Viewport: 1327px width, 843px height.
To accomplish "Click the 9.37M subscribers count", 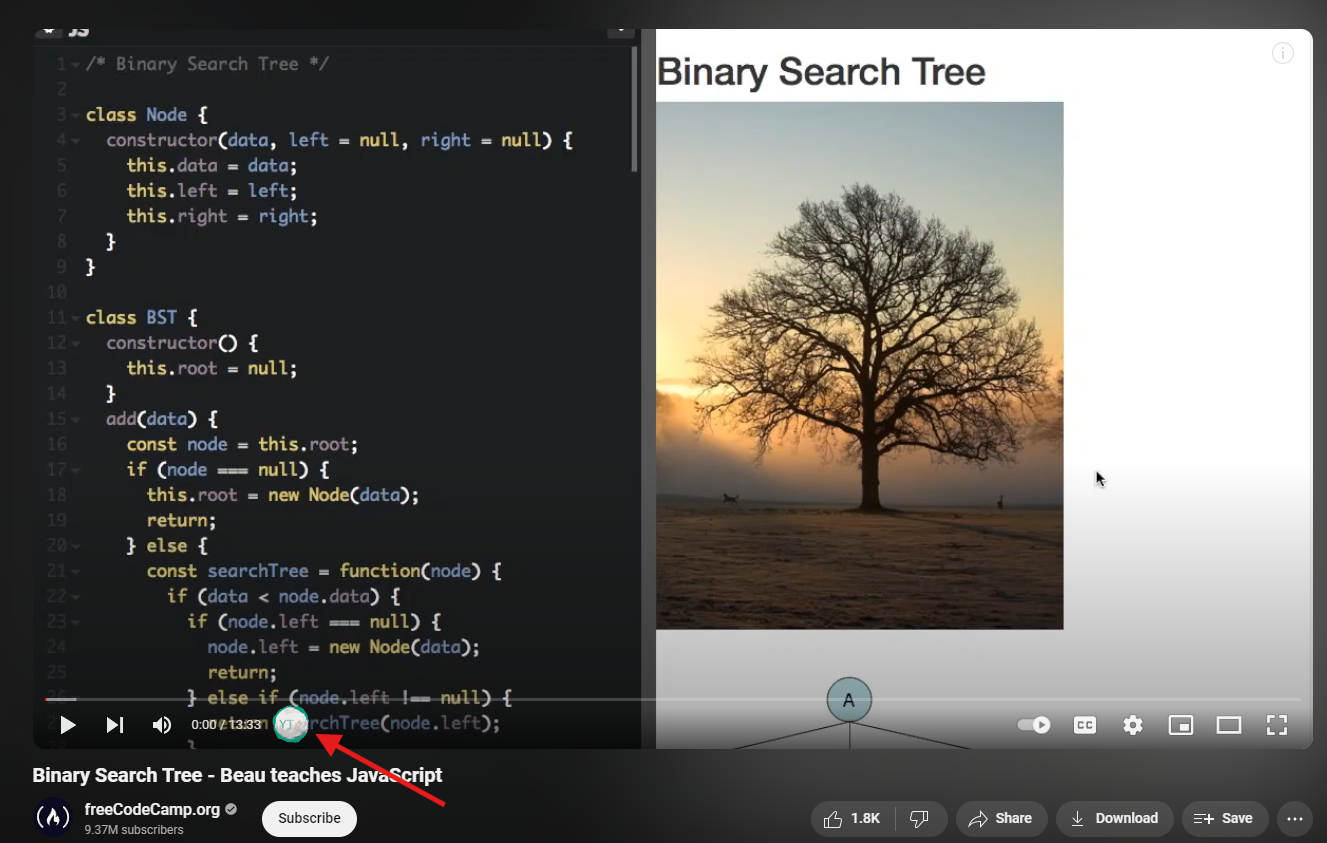I will tap(134, 830).
